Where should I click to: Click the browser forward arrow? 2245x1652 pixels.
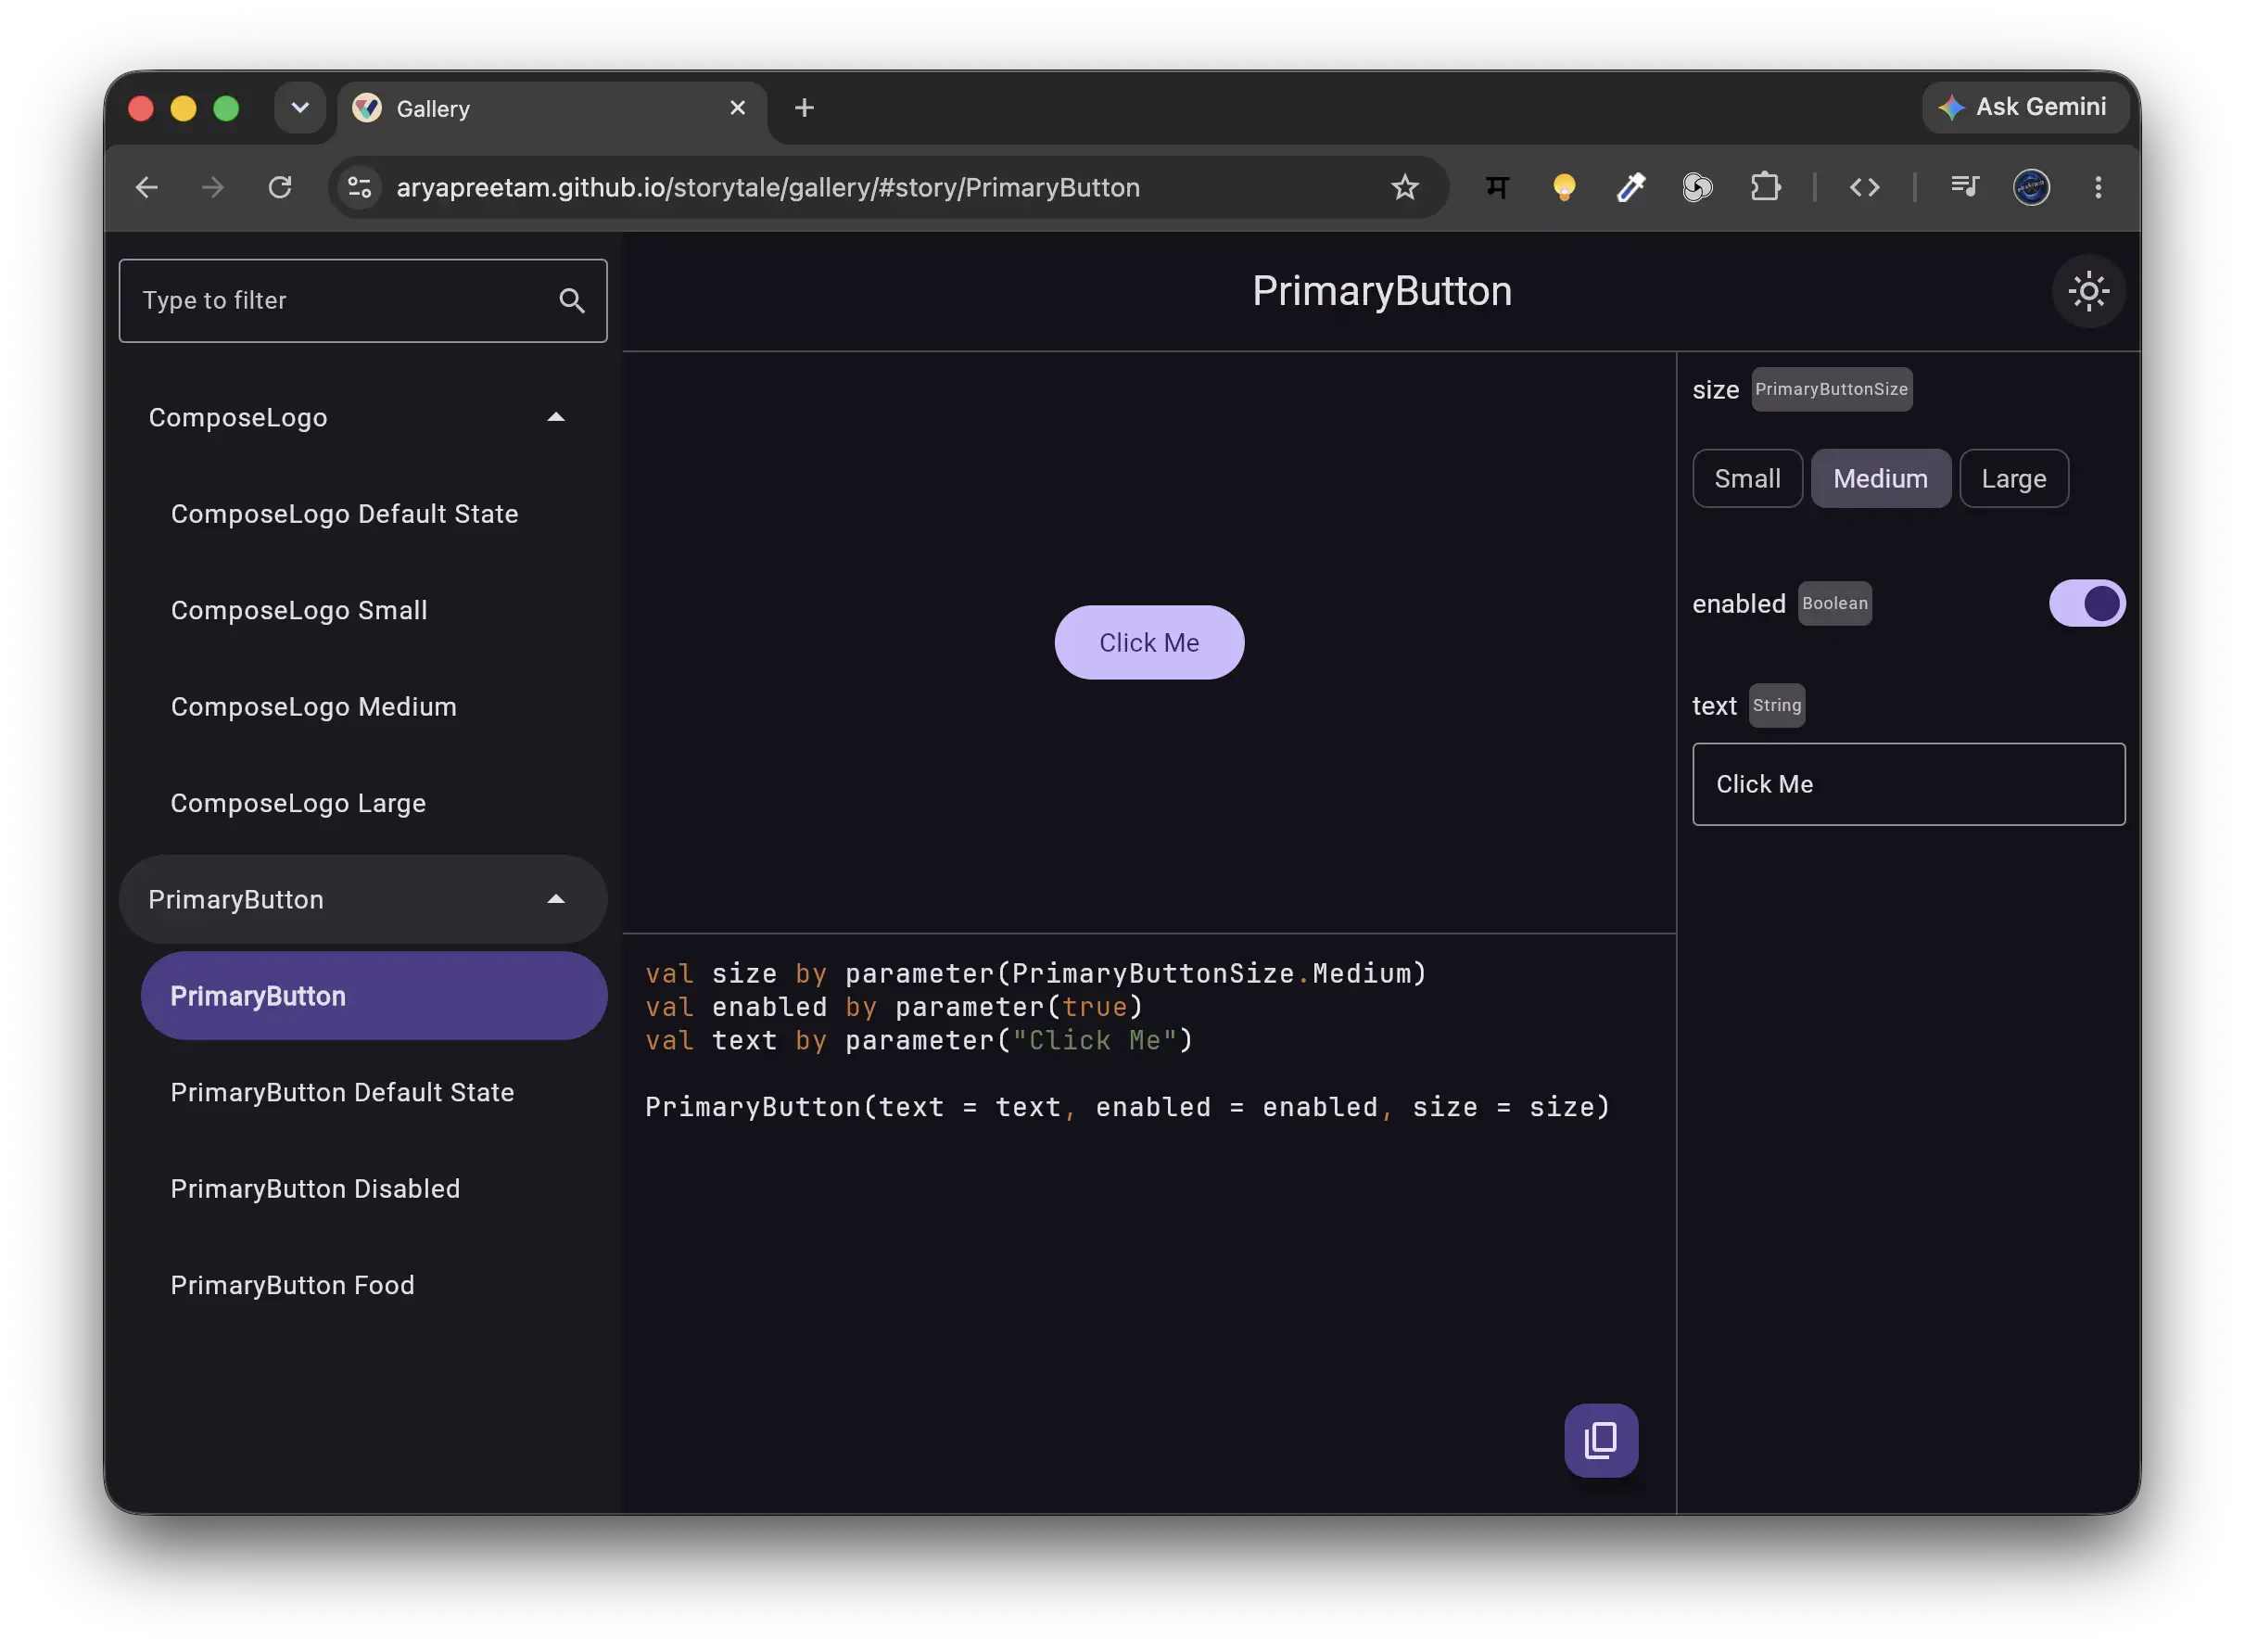[213, 187]
